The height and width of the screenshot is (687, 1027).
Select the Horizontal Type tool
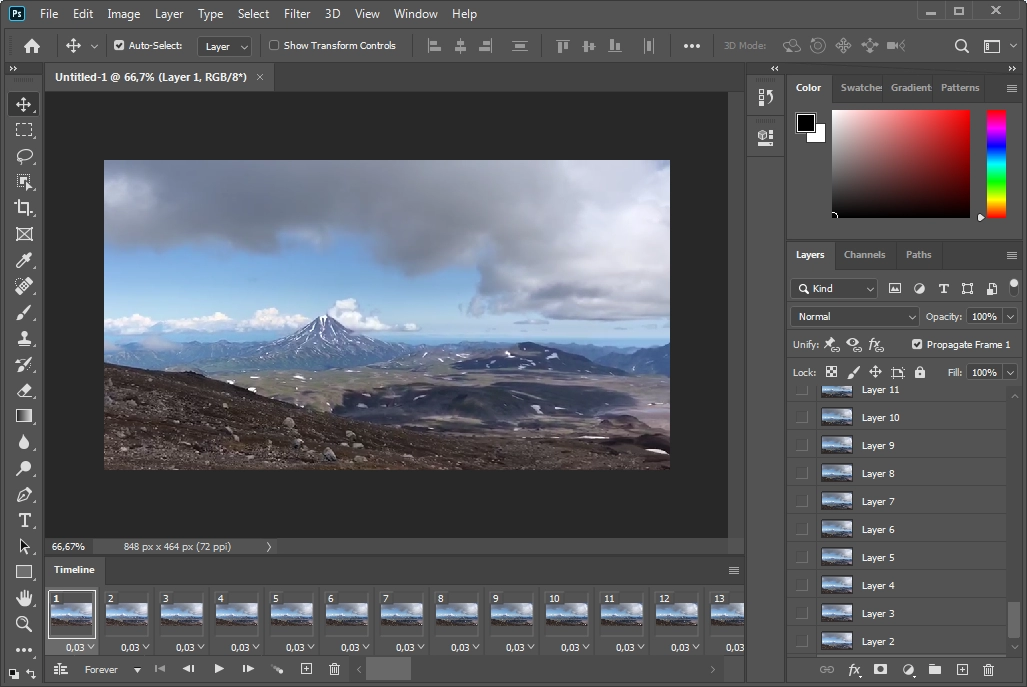(23, 520)
